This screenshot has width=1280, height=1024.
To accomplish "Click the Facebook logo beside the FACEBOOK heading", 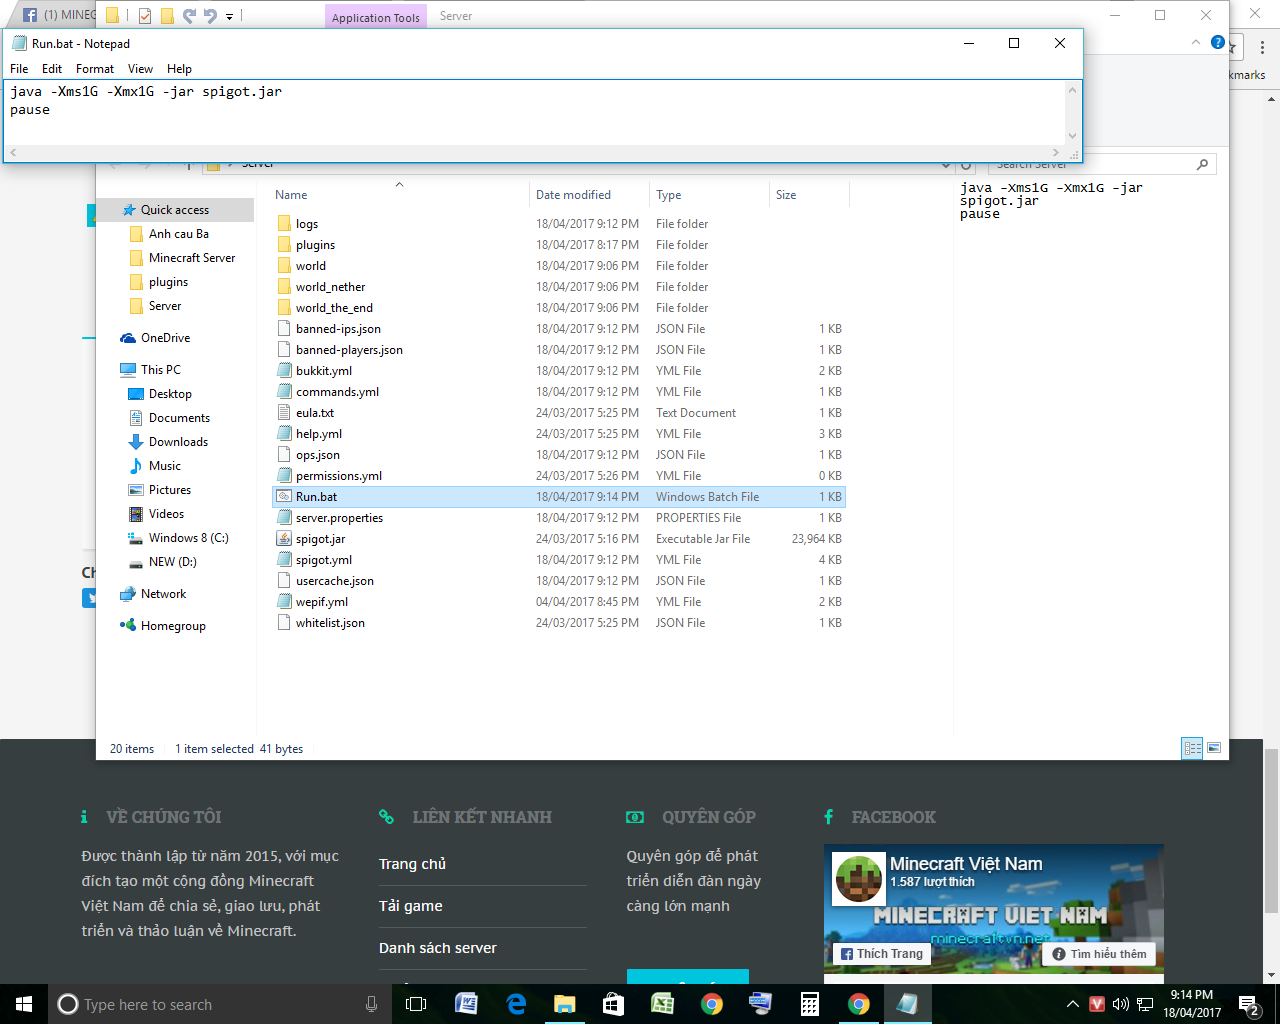I will pos(830,817).
